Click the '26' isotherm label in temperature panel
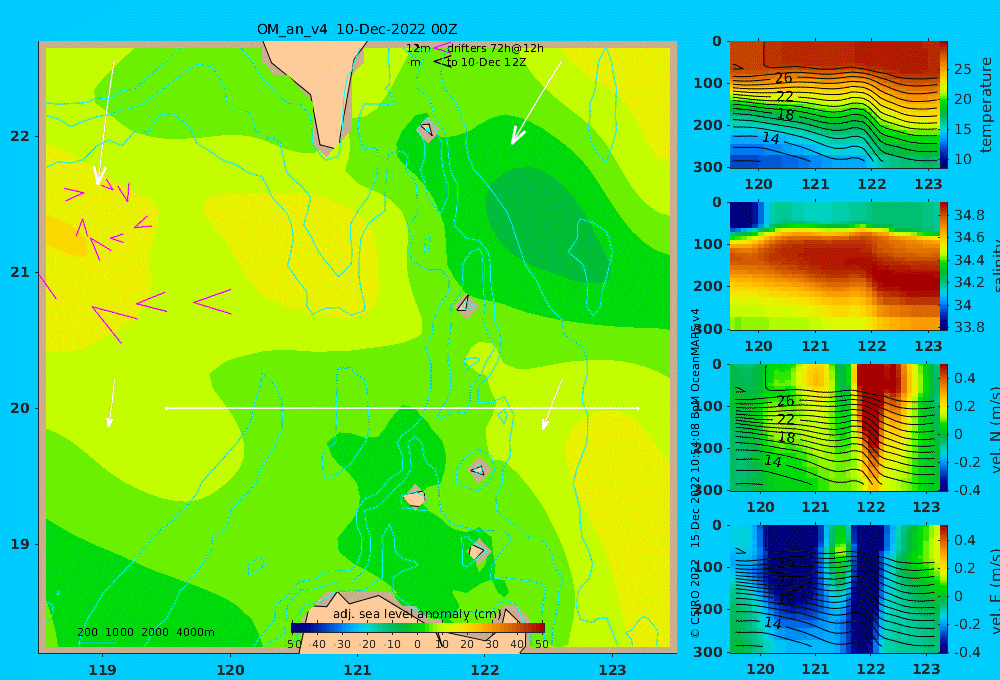Viewport: 1000px width, 680px height. click(x=783, y=78)
